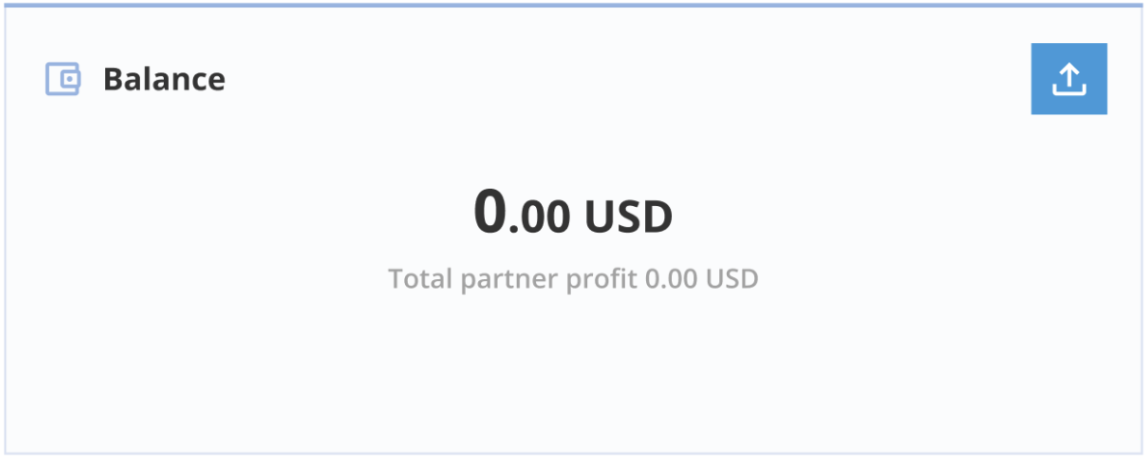1148x458 pixels.
Task: Click blue top border of Balance card
Action: (574, 4)
